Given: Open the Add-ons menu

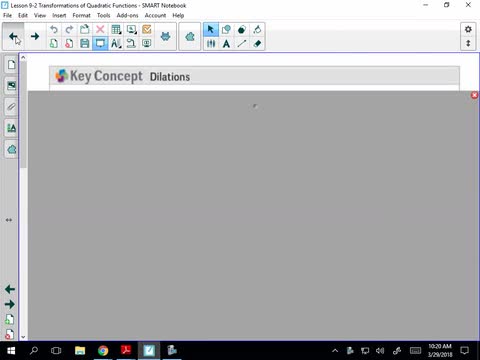Looking at the screenshot, I should [127, 15].
